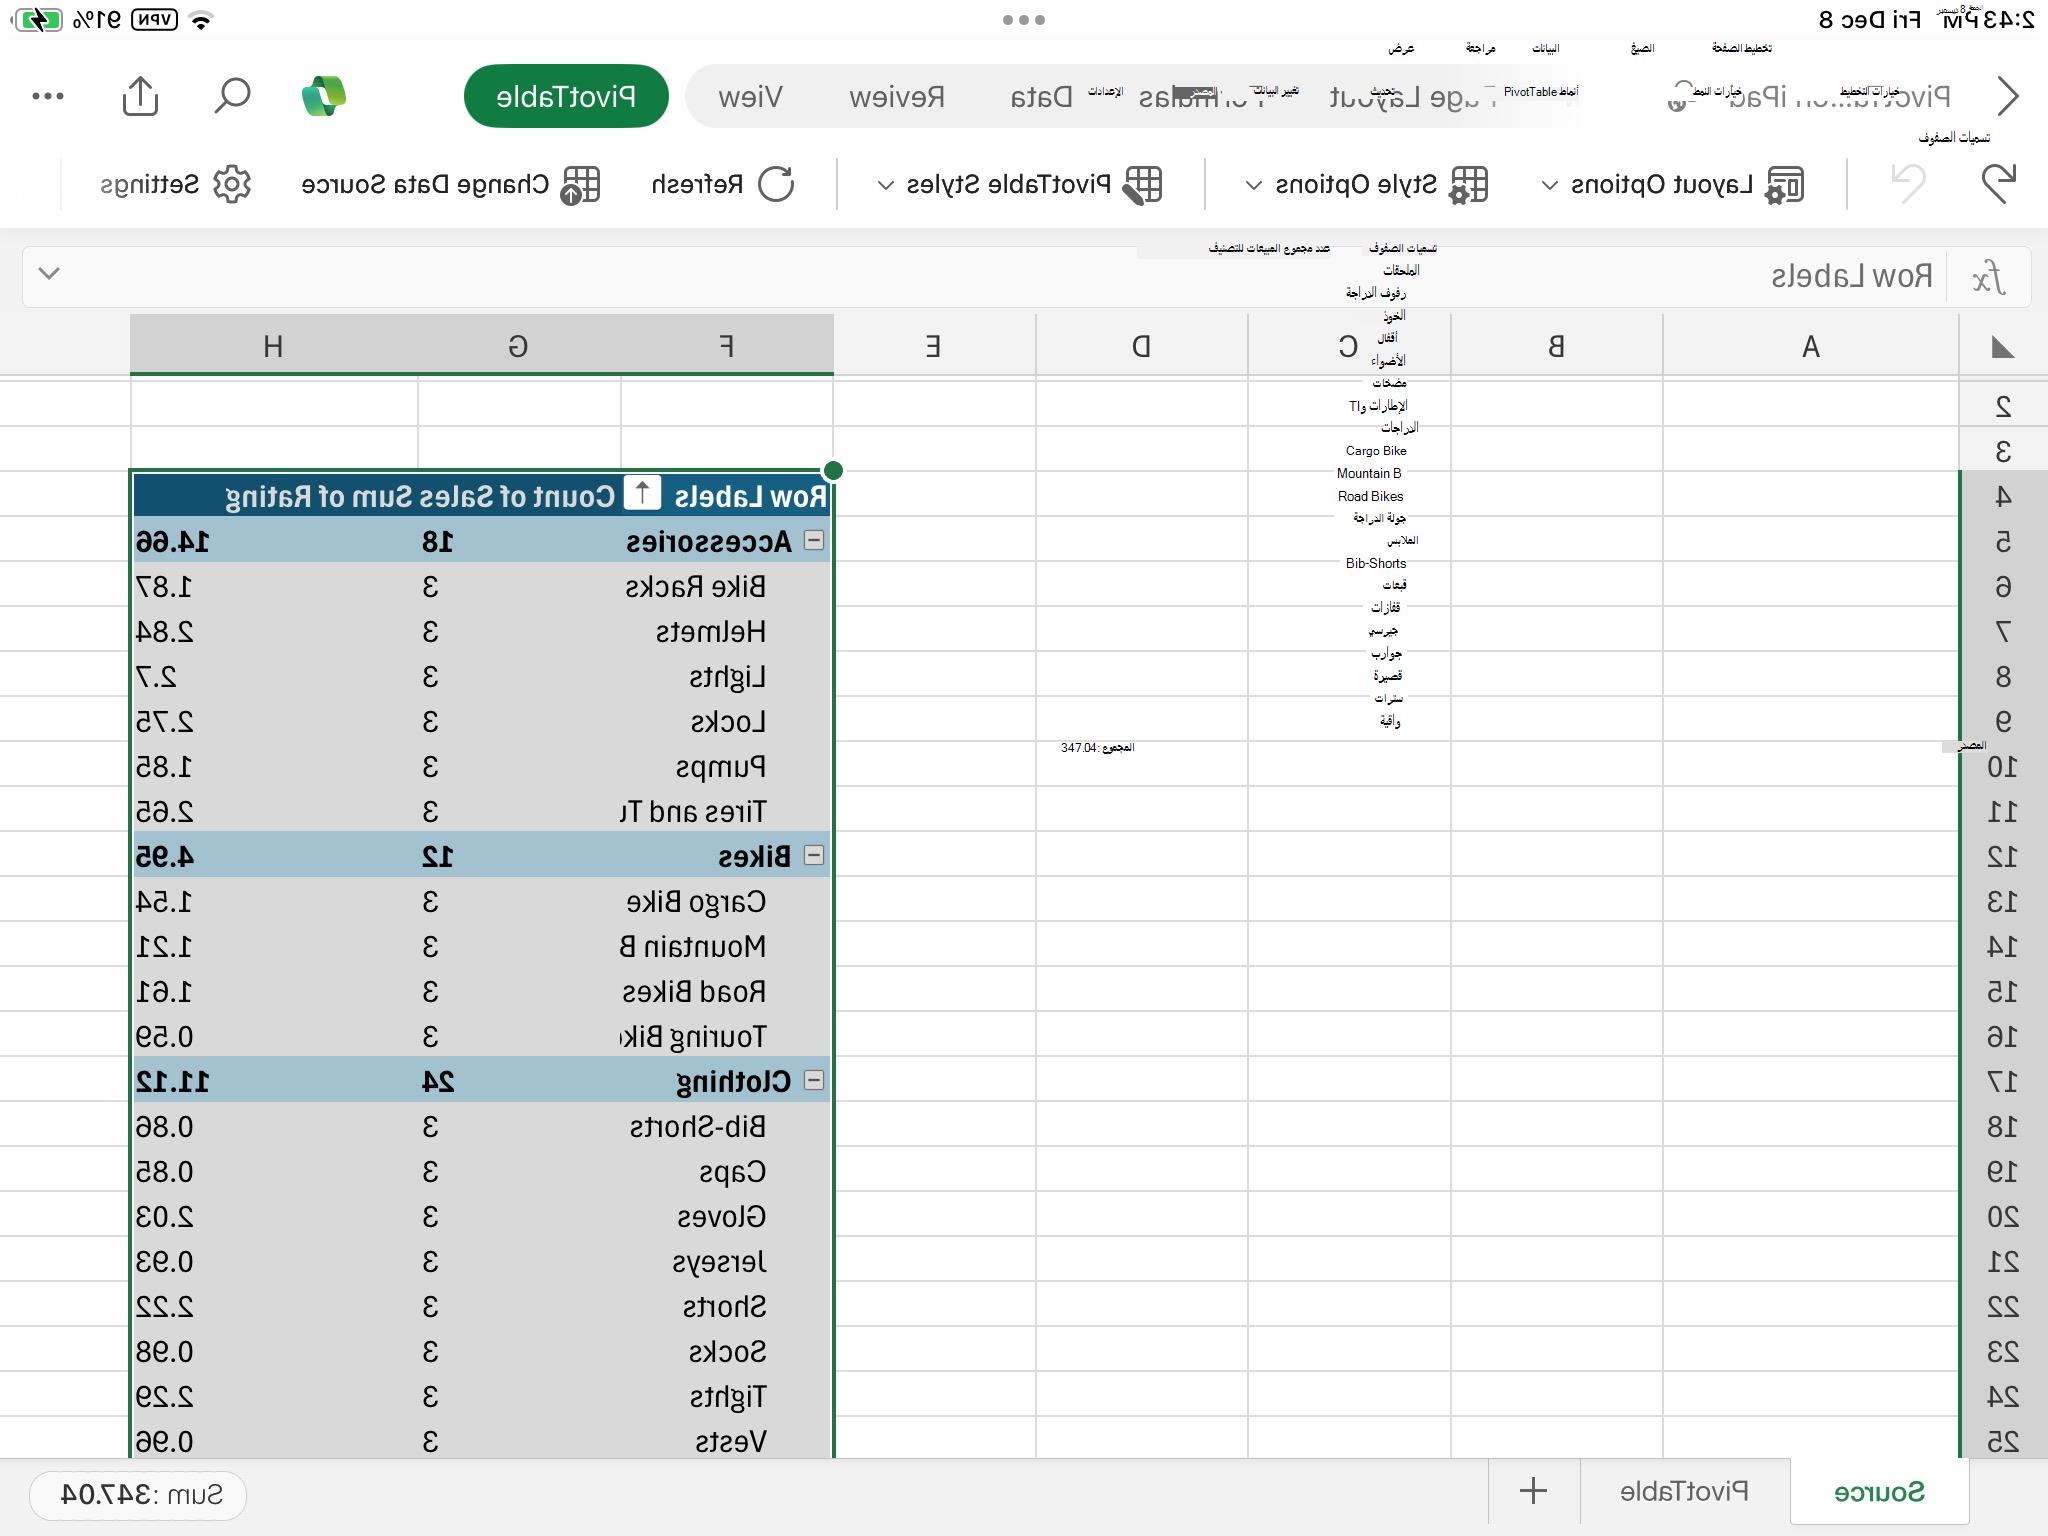Select the "Helmets" cell
Screen dimensions: 2048x1536
(726, 632)
